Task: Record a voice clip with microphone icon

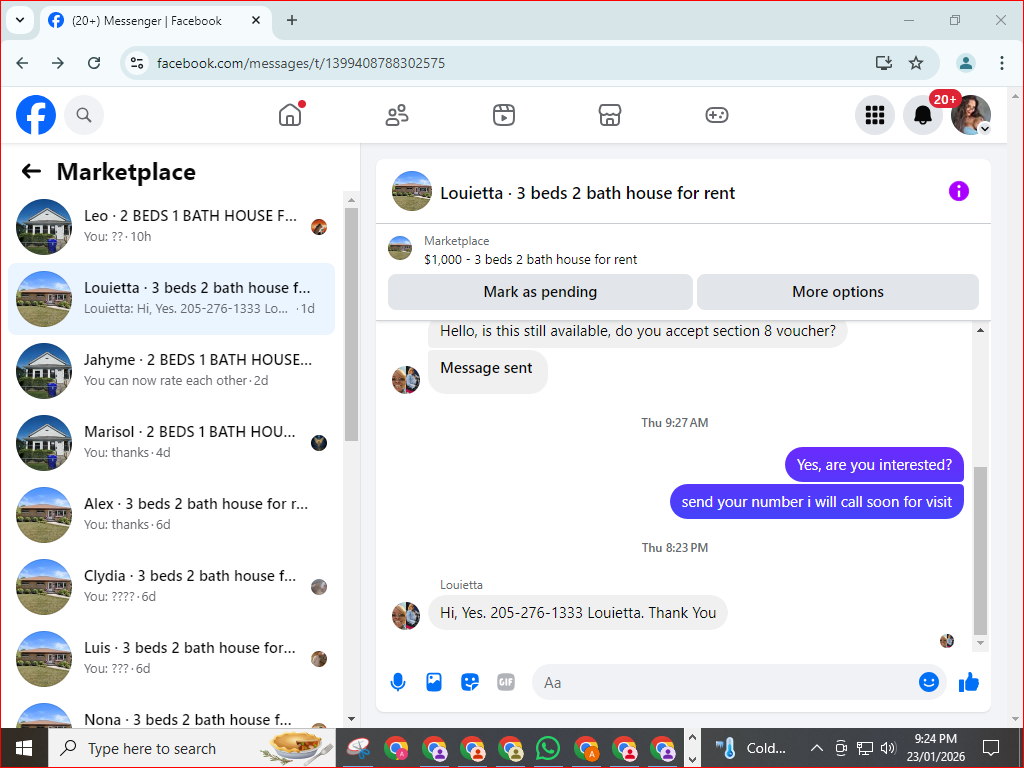Action: (x=398, y=682)
